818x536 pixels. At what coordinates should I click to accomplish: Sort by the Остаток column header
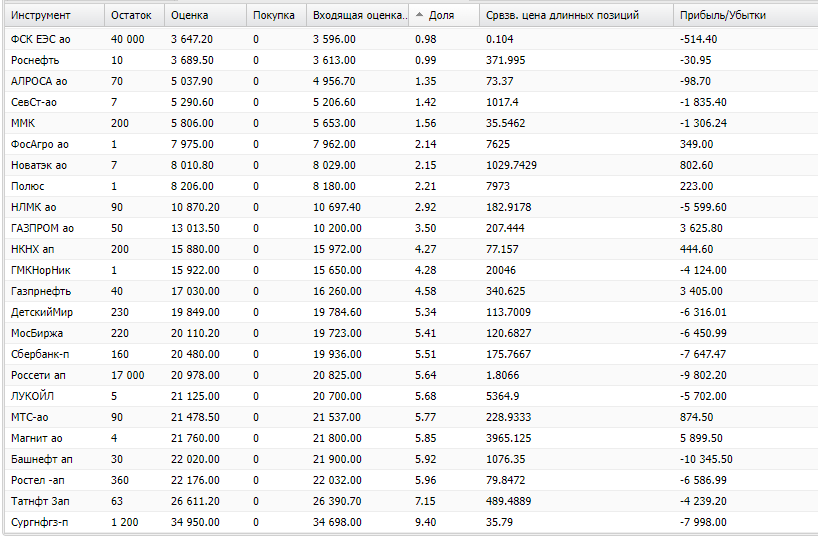[x=135, y=15]
